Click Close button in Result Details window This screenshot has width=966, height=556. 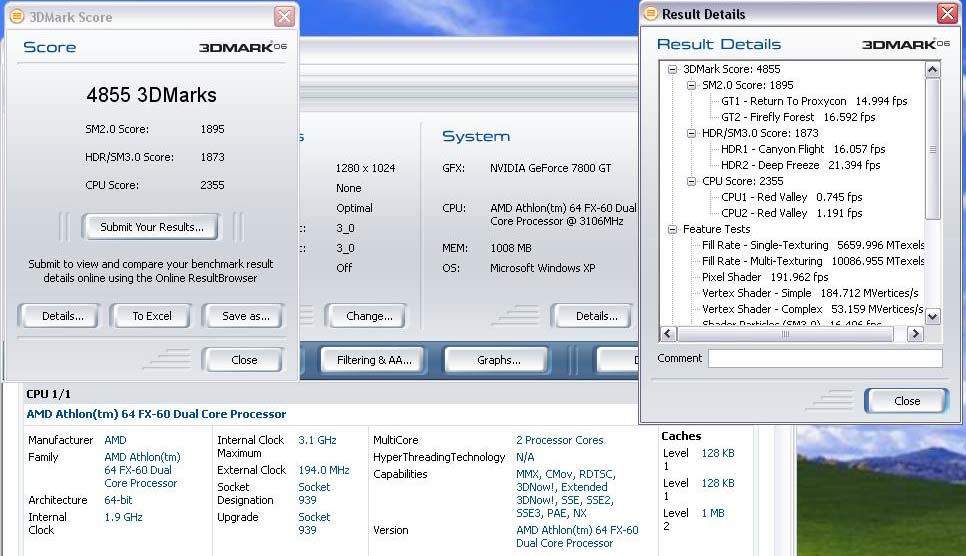(907, 401)
